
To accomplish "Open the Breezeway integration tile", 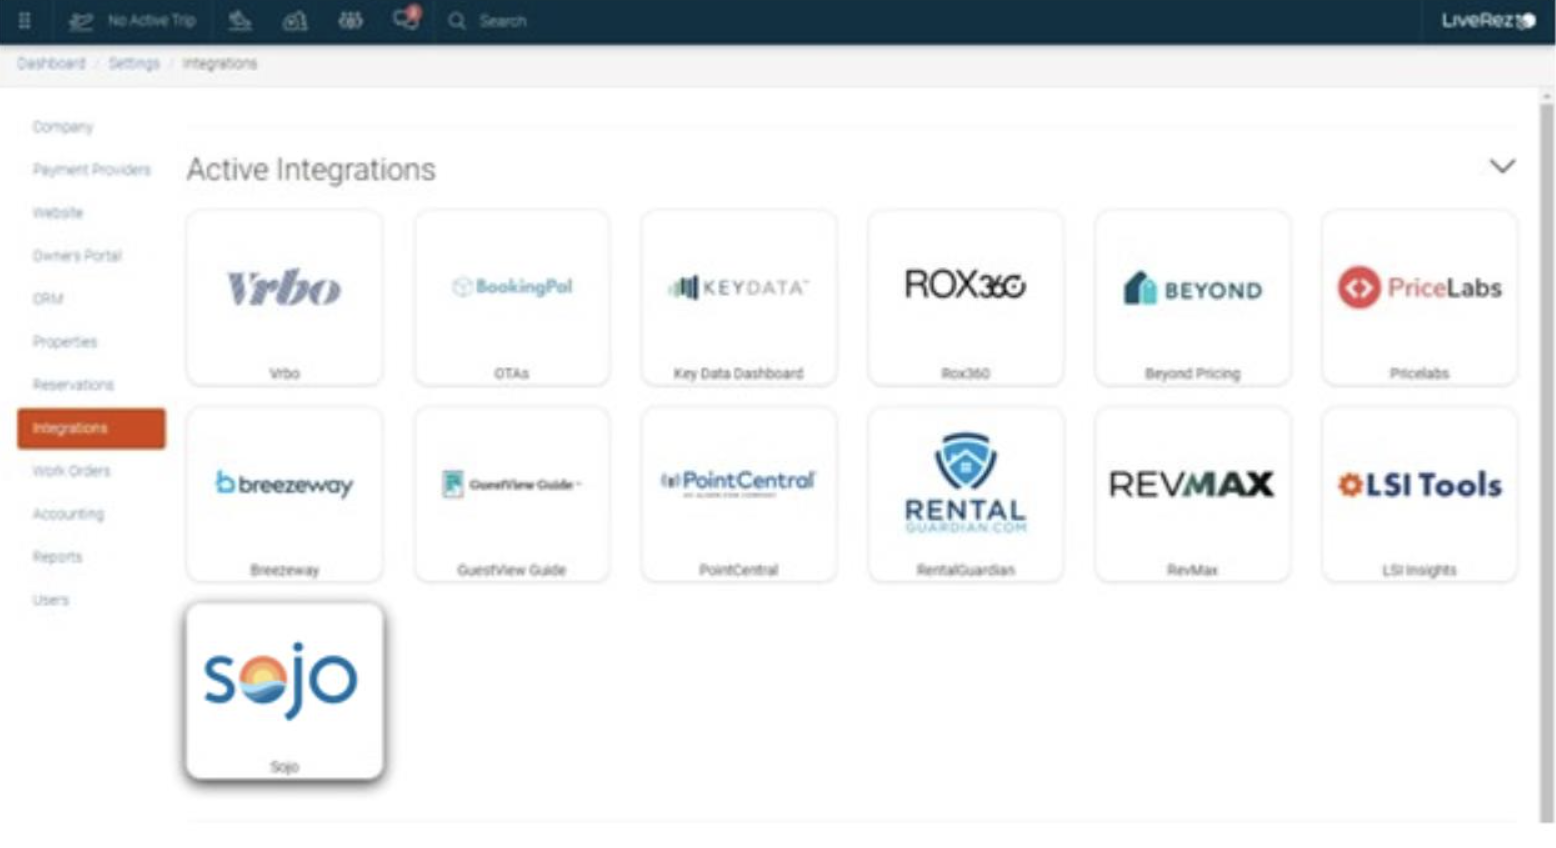I will 284,493.
